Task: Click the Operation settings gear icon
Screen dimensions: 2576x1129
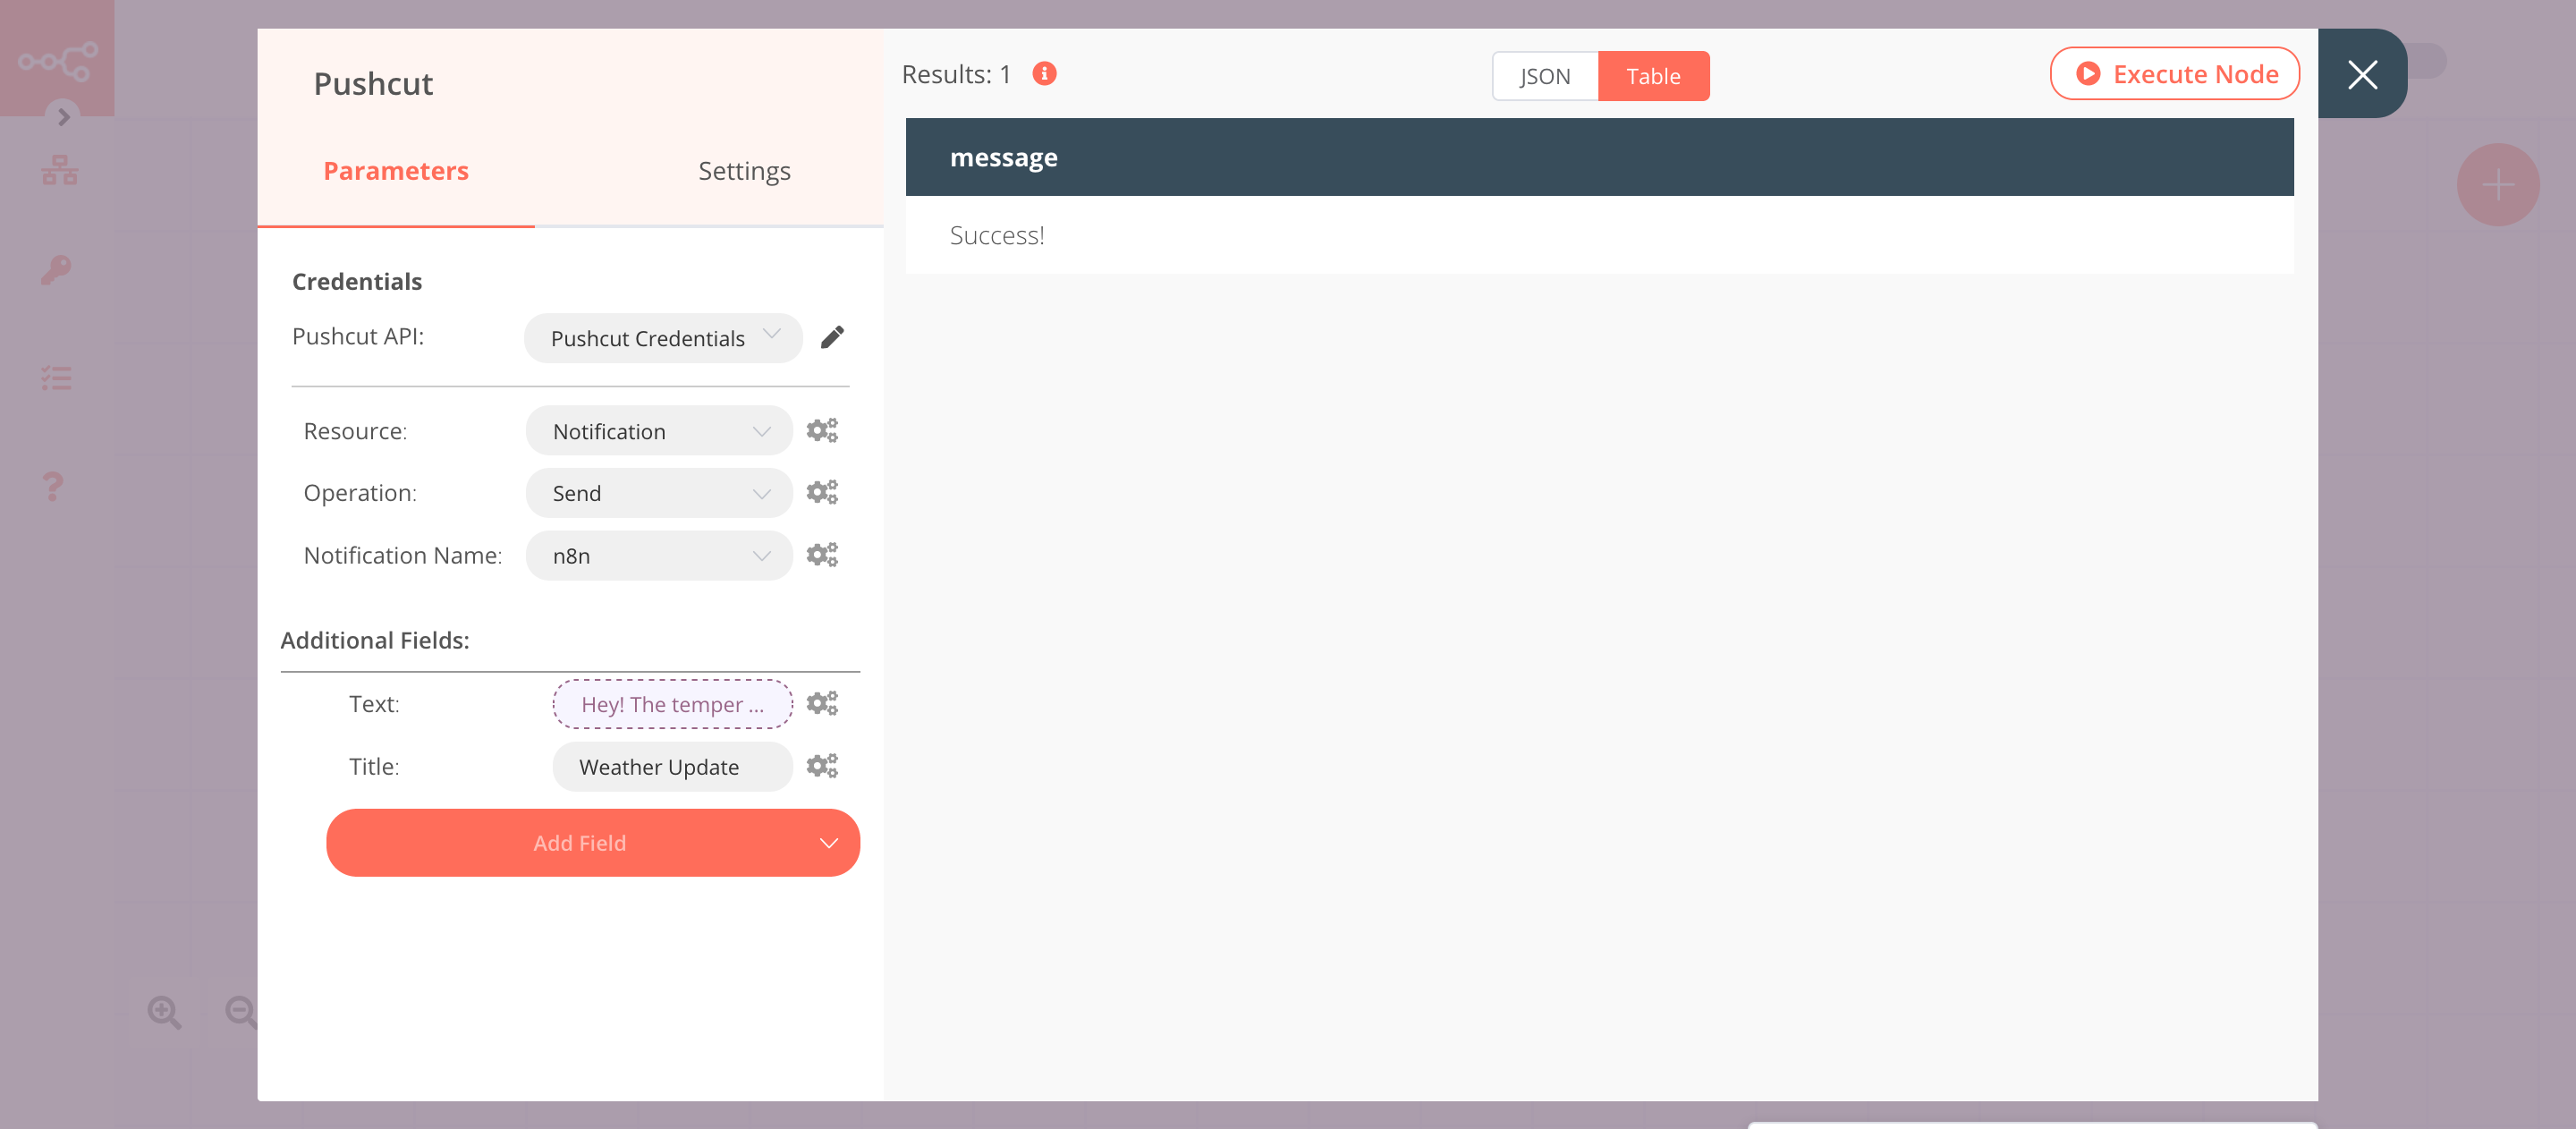Action: (x=821, y=493)
